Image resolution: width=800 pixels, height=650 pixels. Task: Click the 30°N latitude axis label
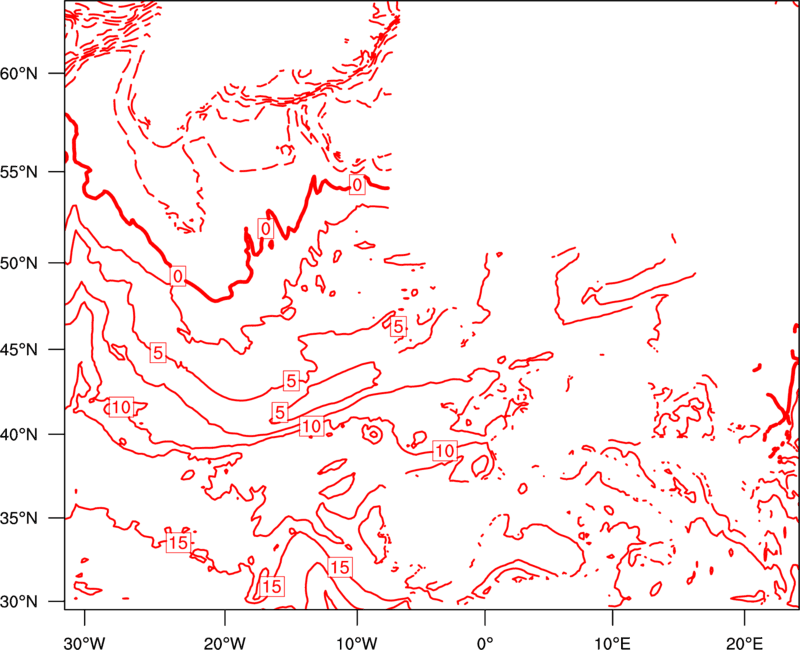coord(19,602)
